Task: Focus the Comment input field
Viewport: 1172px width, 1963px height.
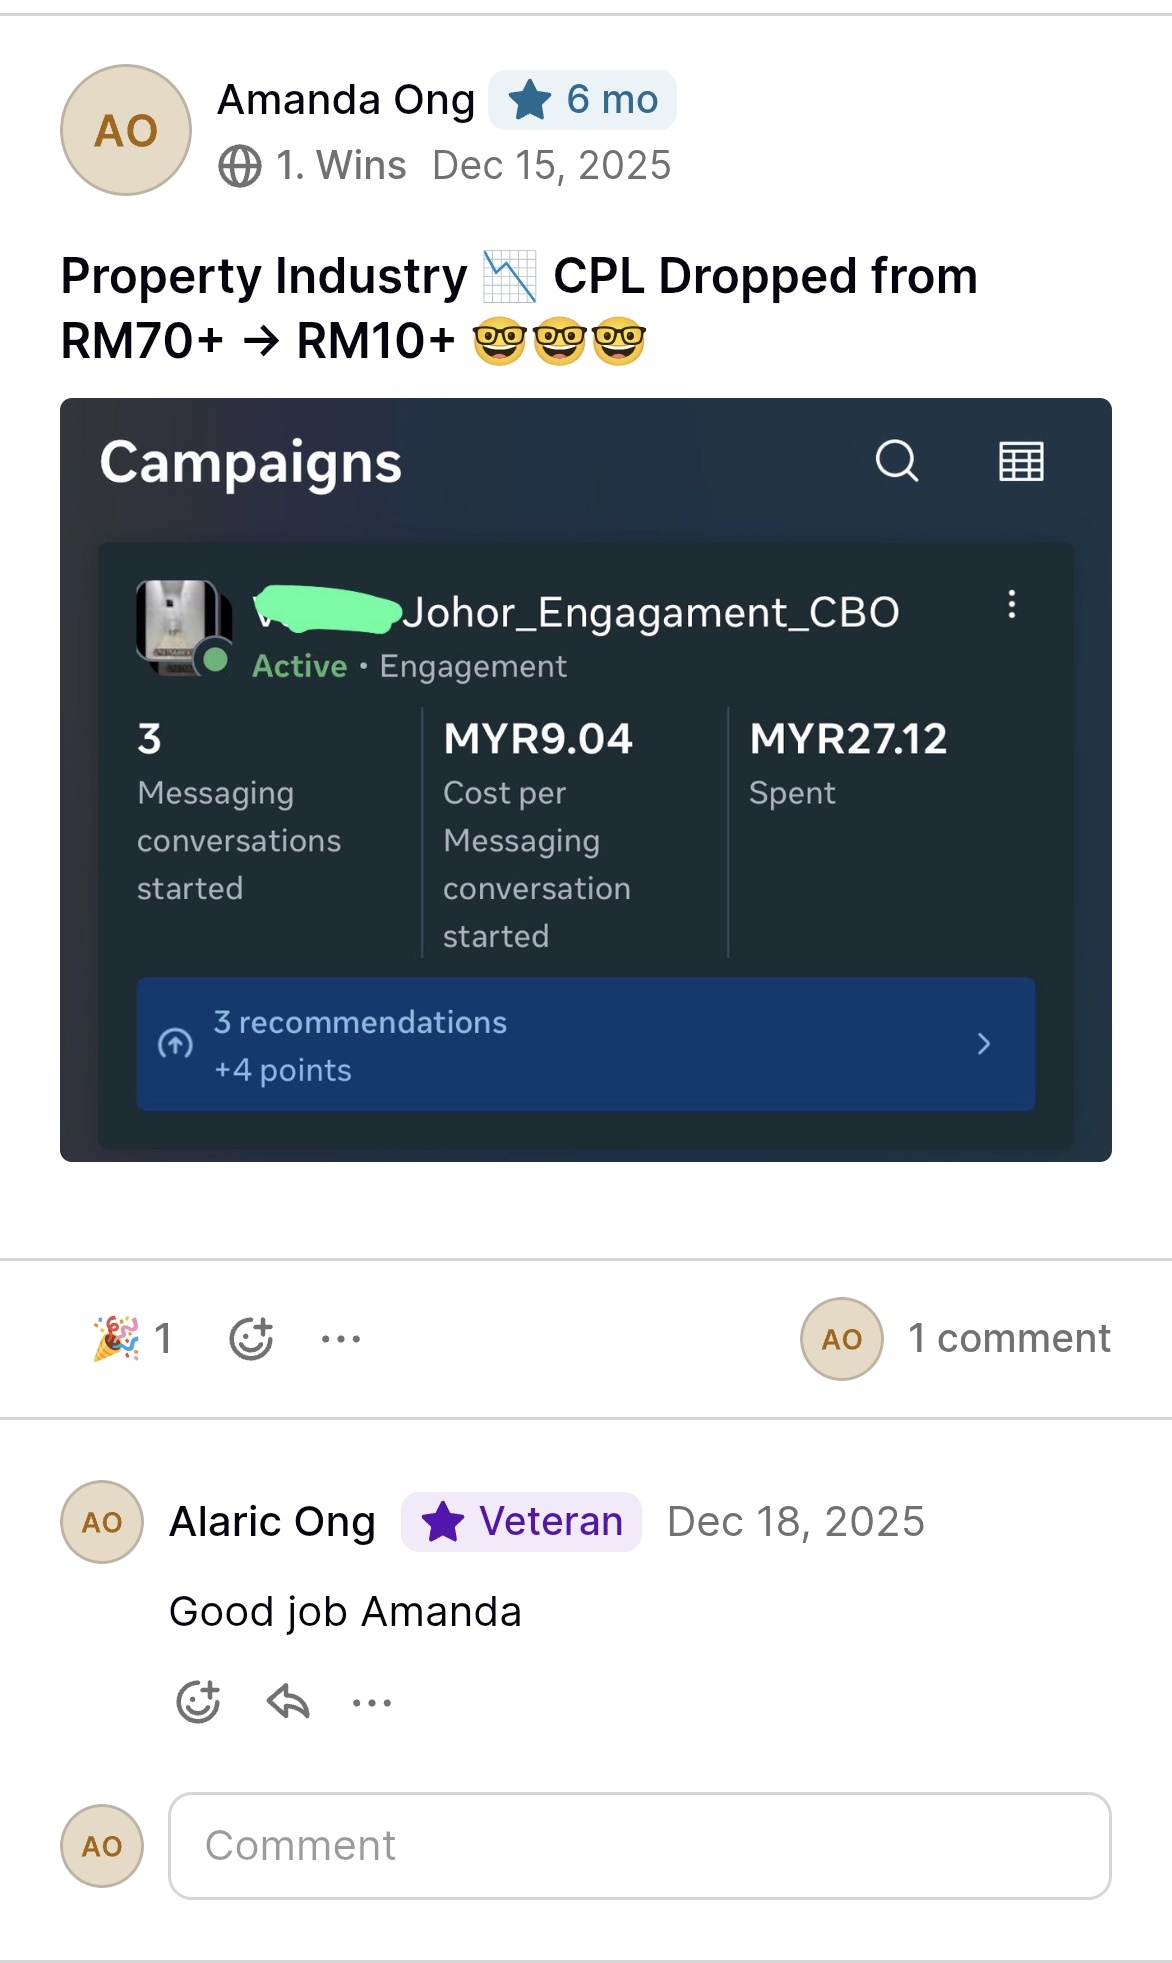Action: coord(640,1846)
